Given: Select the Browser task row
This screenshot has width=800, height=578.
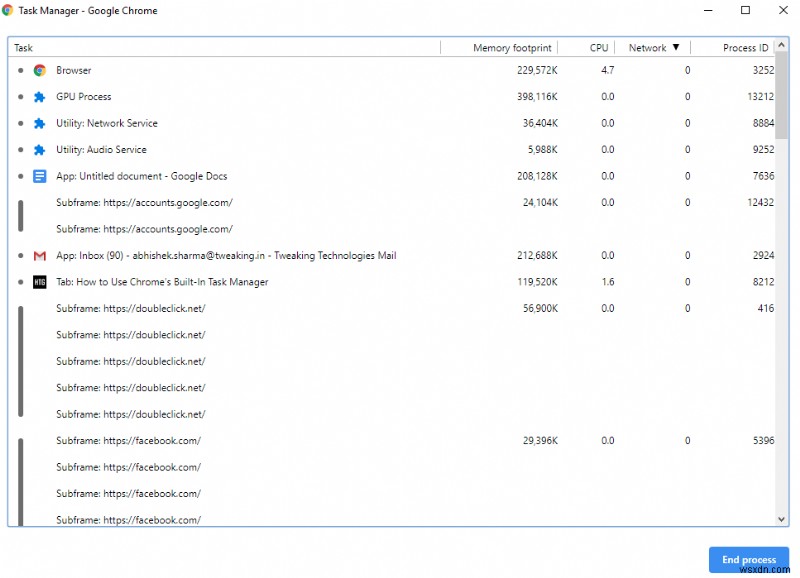Looking at the screenshot, I should click(x=391, y=70).
